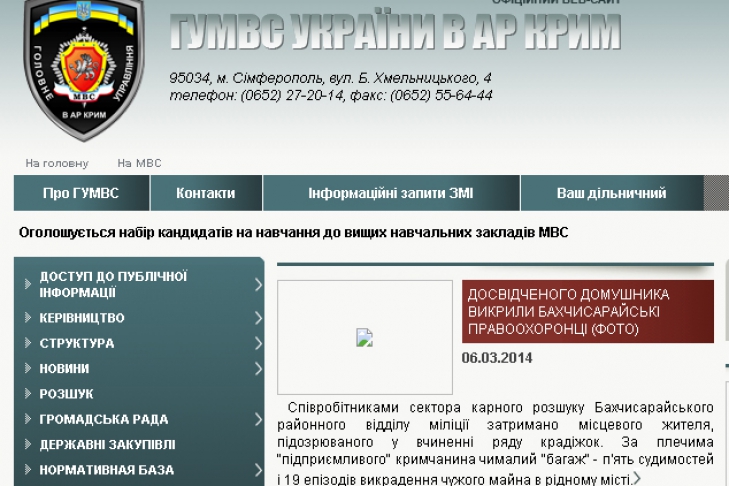Open the broken news image thumbnail
This screenshot has width=729, height=486.
[x=364, y=338]
